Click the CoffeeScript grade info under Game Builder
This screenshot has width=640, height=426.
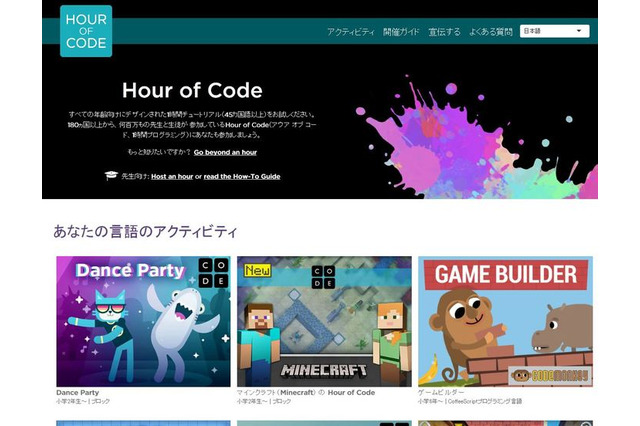click(470, 402)
